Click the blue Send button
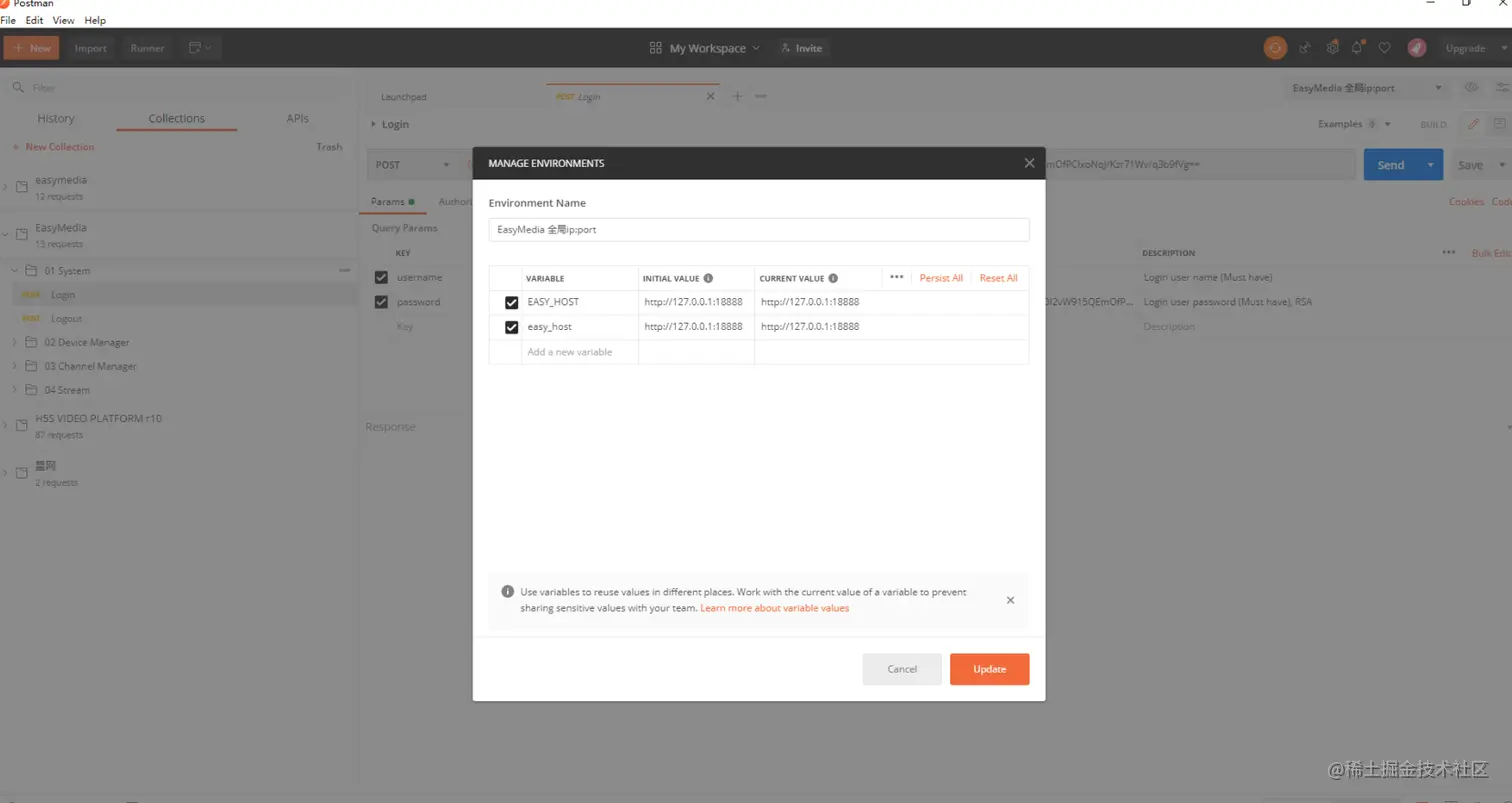Viewport: 1512px width, 803px height. [1391, 165]
